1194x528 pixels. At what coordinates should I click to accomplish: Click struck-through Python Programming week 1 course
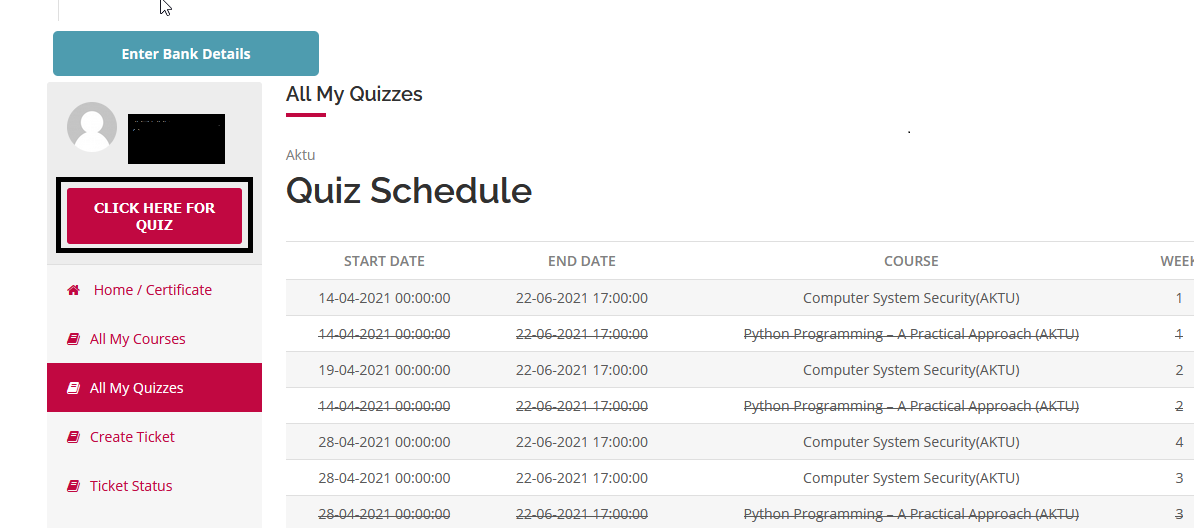pyautogui.click(x=911, y=334)
